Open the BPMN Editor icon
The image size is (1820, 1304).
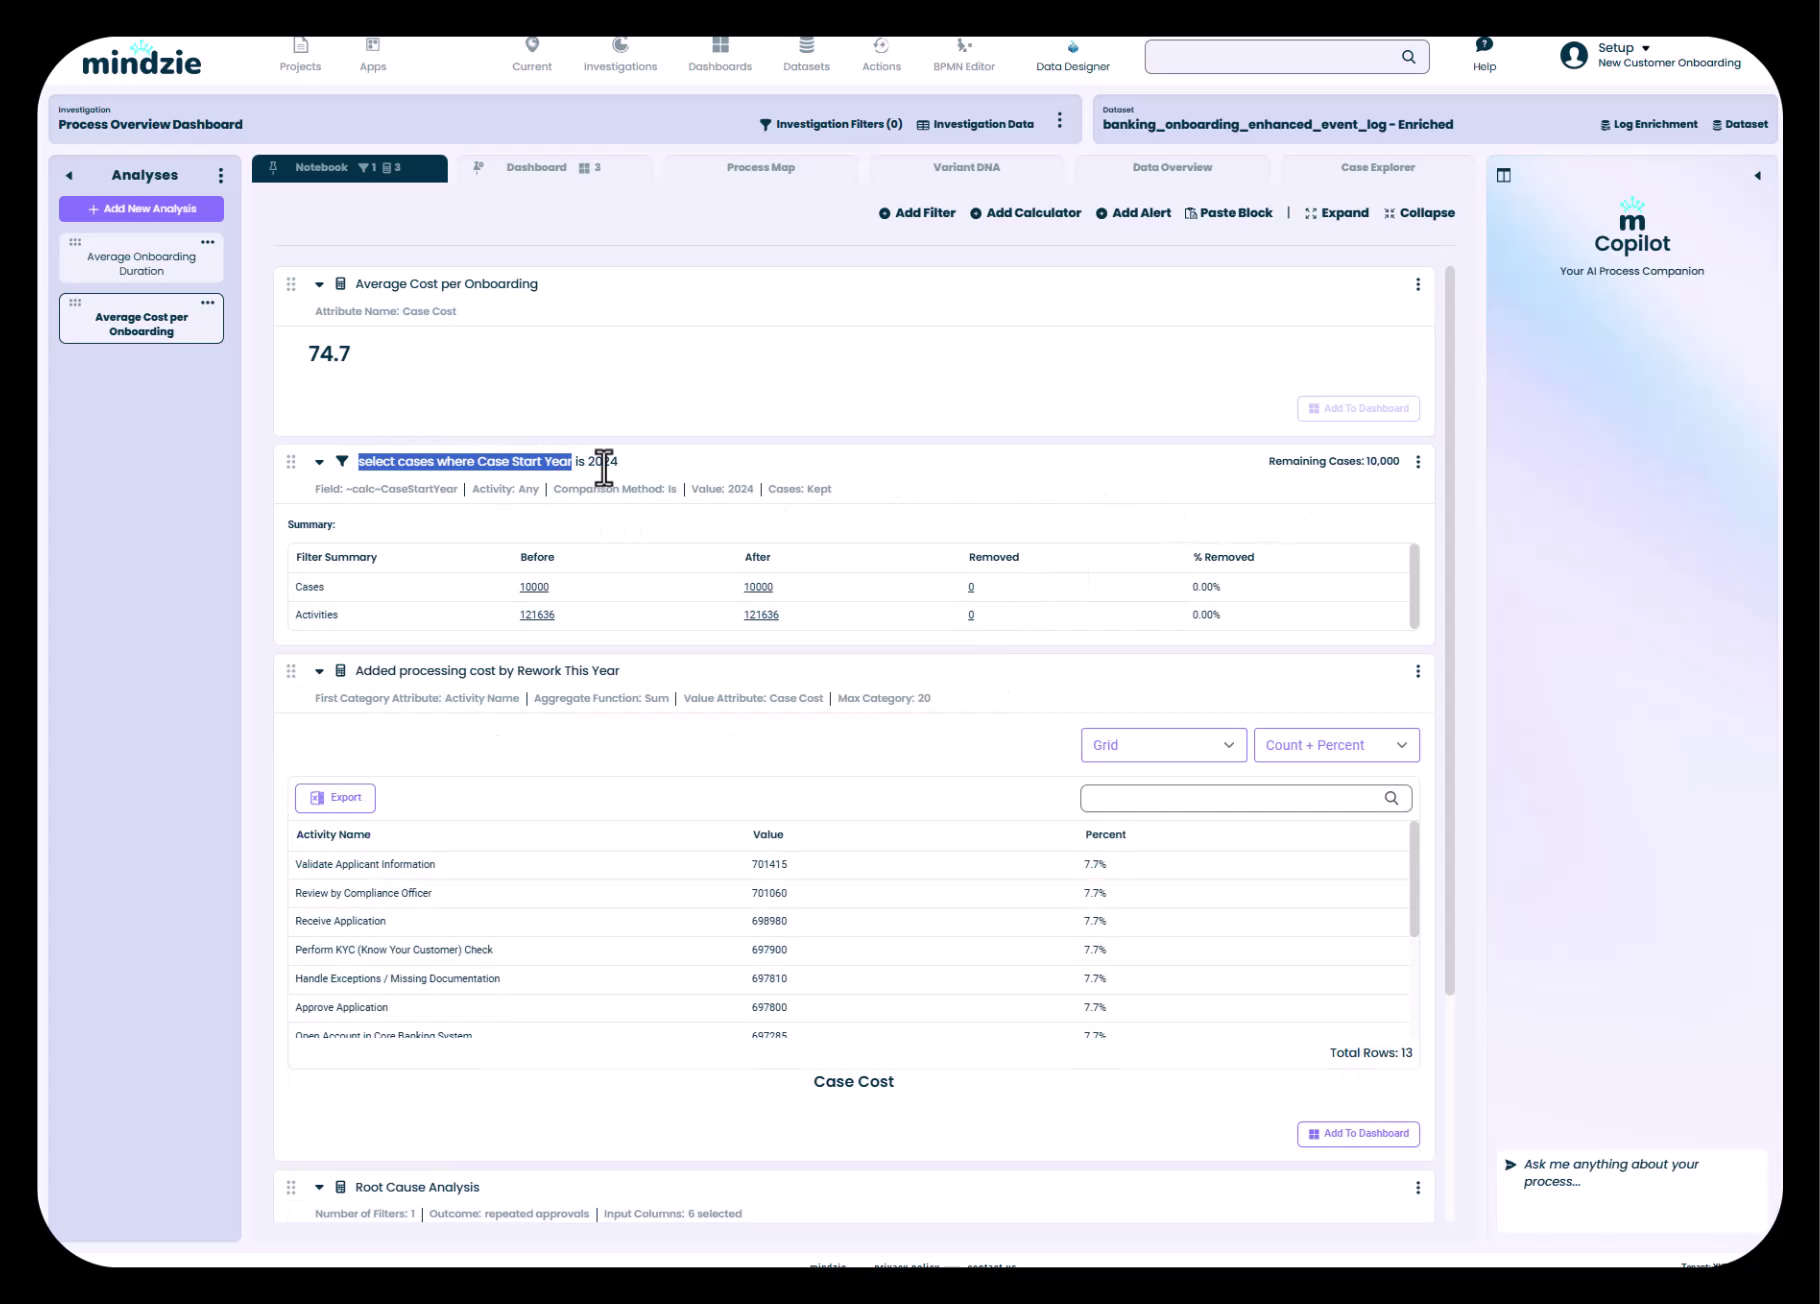(x=964, y=47)
